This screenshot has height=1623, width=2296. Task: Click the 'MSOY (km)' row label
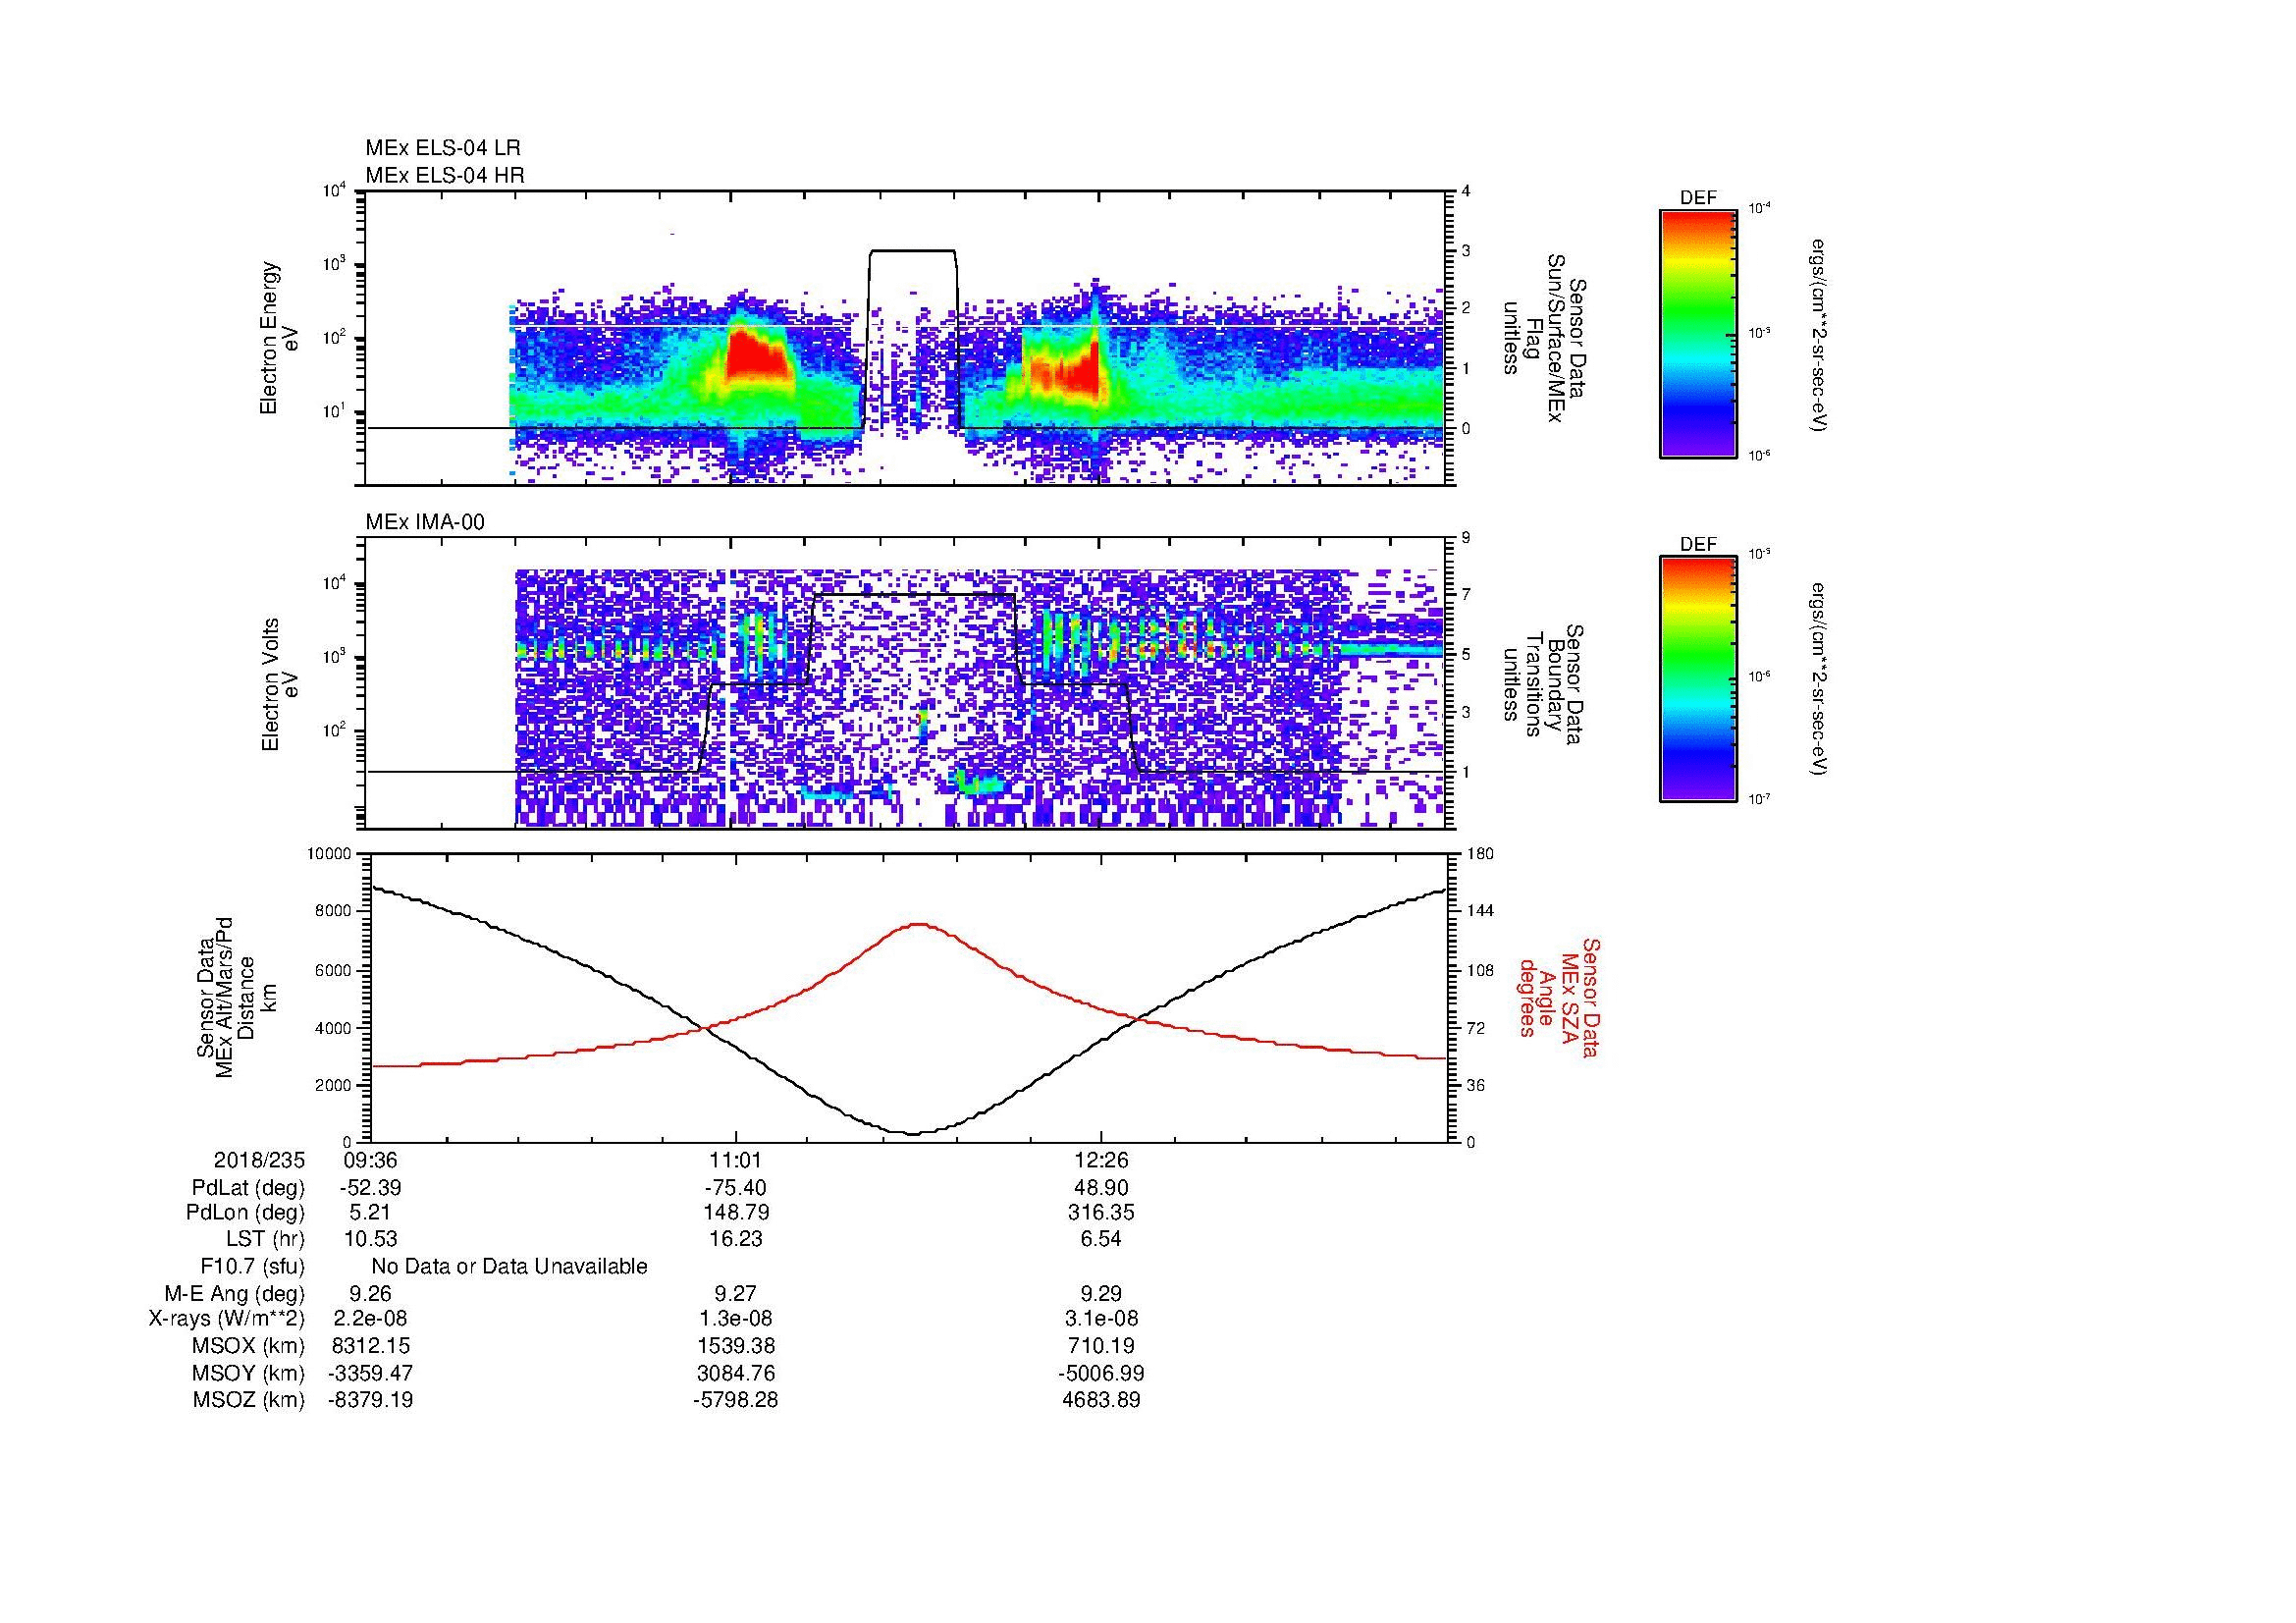tap(249, 1374)
